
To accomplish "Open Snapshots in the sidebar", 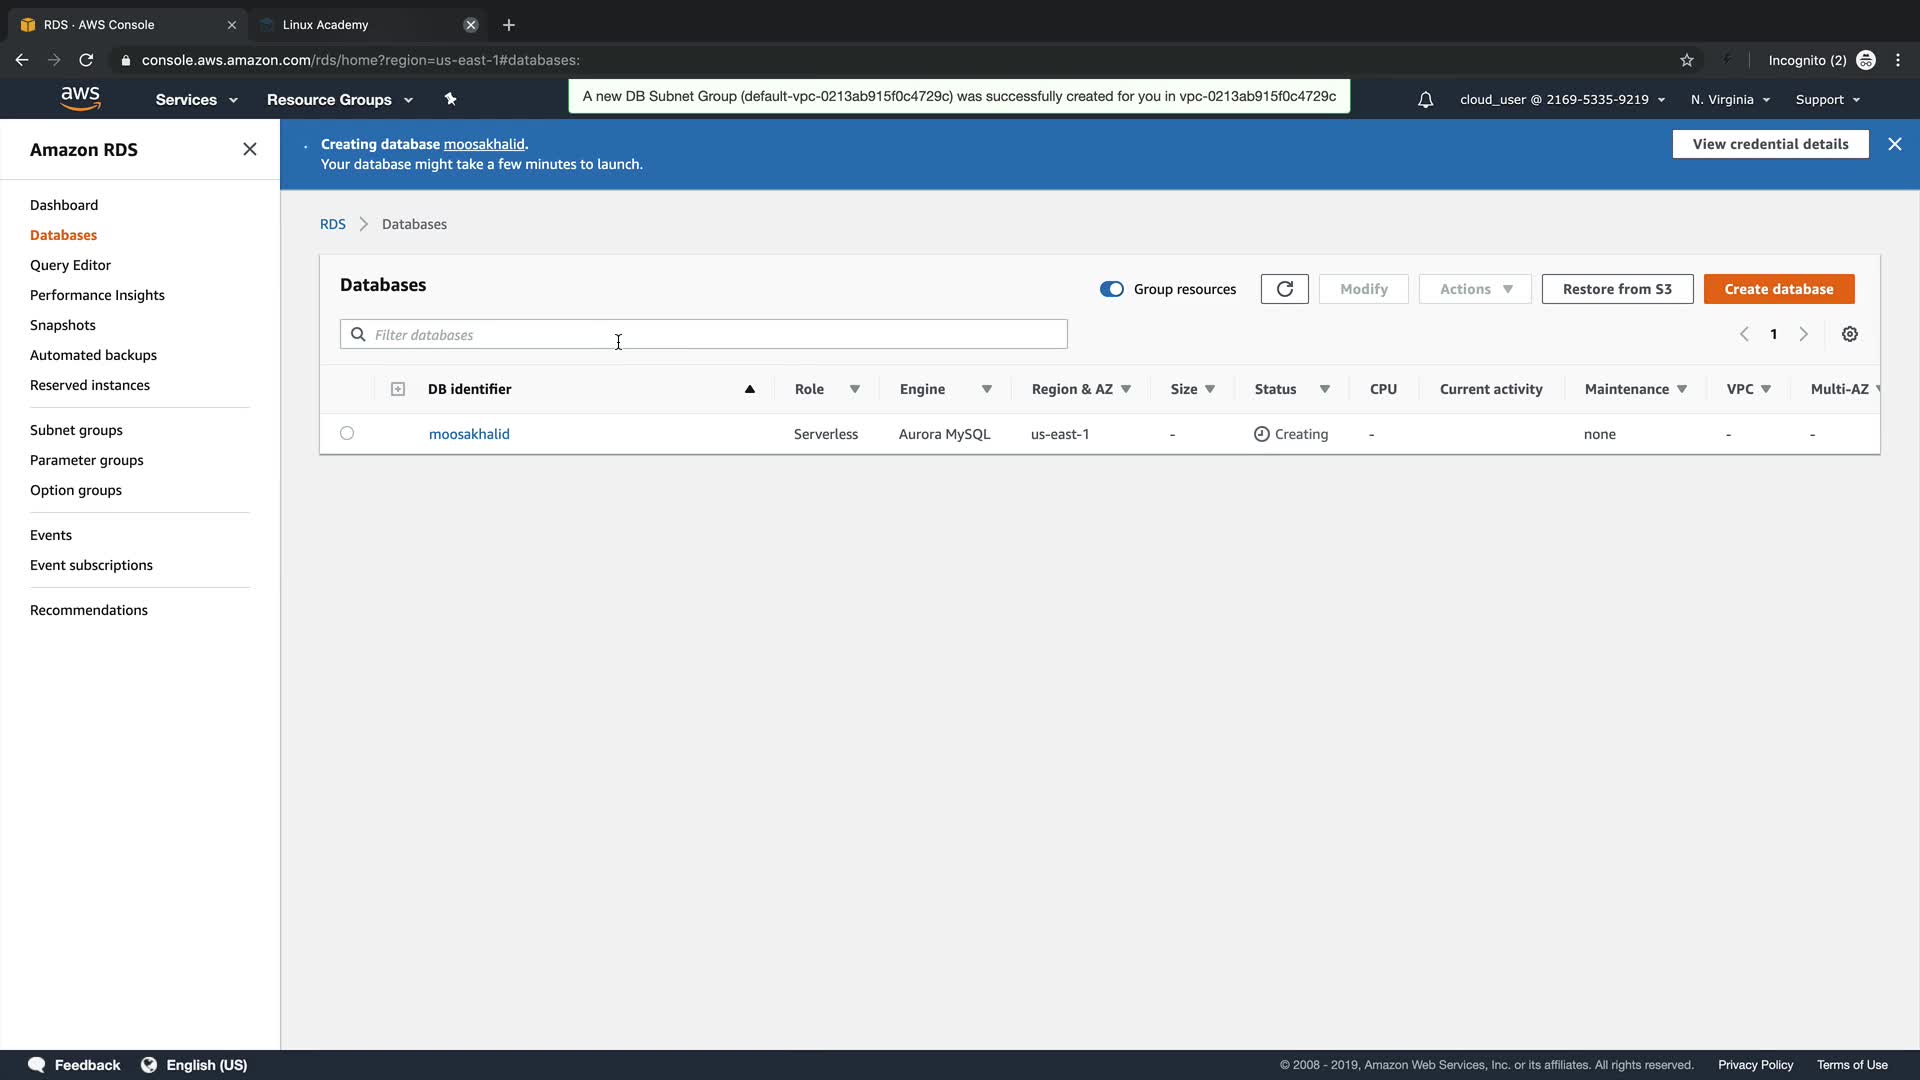I will (x=63, y=325).
